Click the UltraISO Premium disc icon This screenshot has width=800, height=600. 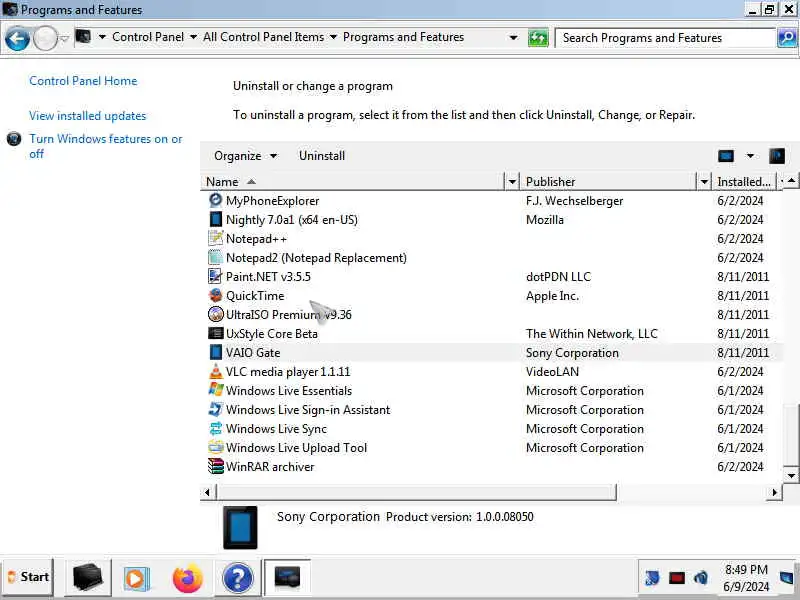pyautogui.click(x=215, y=314)
